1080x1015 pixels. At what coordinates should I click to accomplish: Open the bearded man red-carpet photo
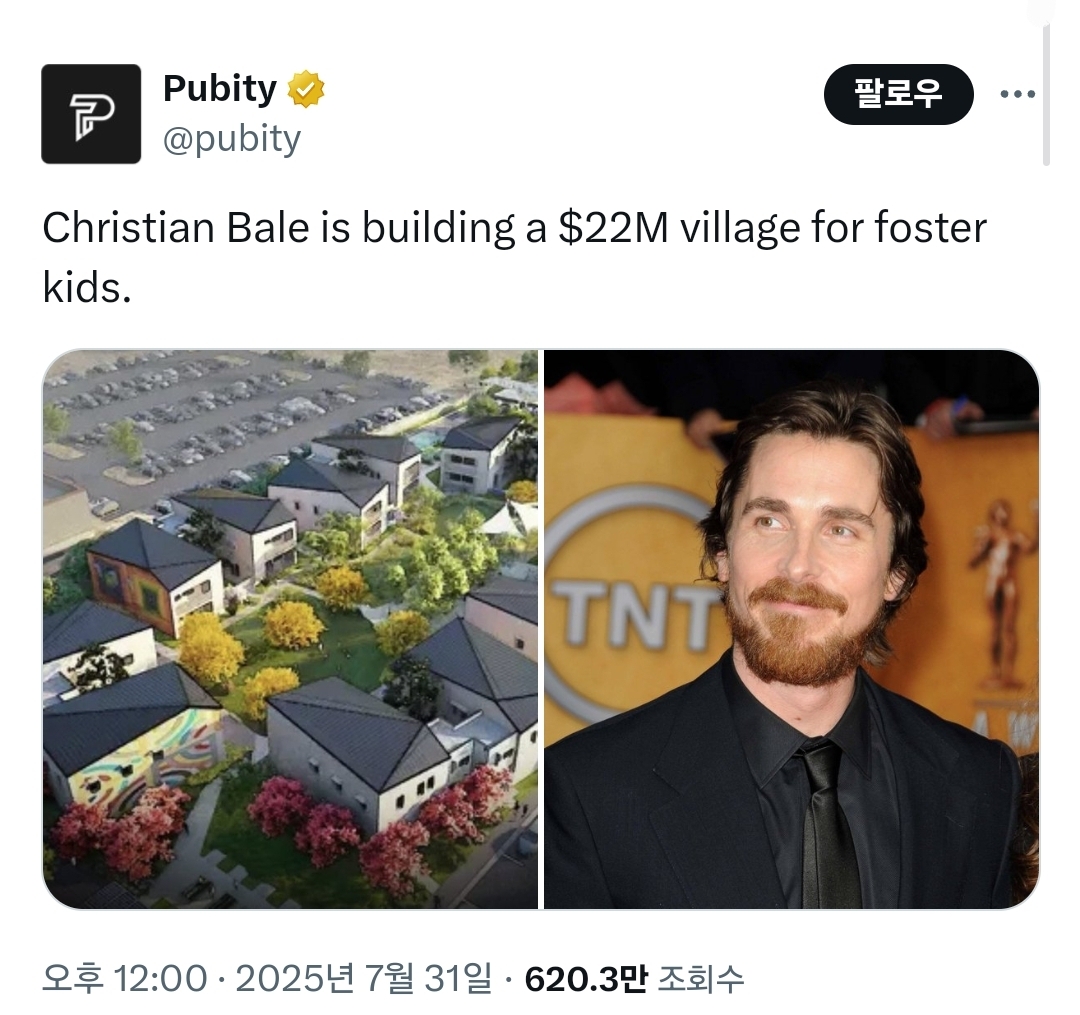pos(791,629)
